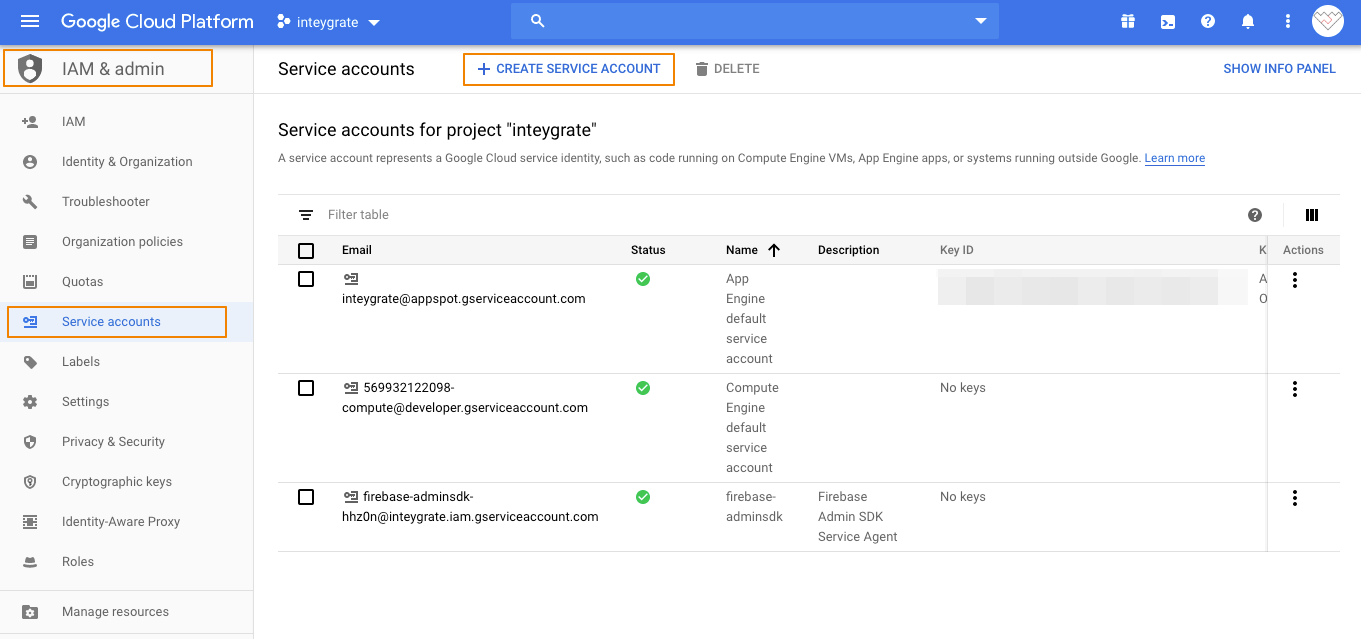1361x639 pixels.
Task: Click the Cryptographic keys shield icon
Action: [x=30, y=481]
